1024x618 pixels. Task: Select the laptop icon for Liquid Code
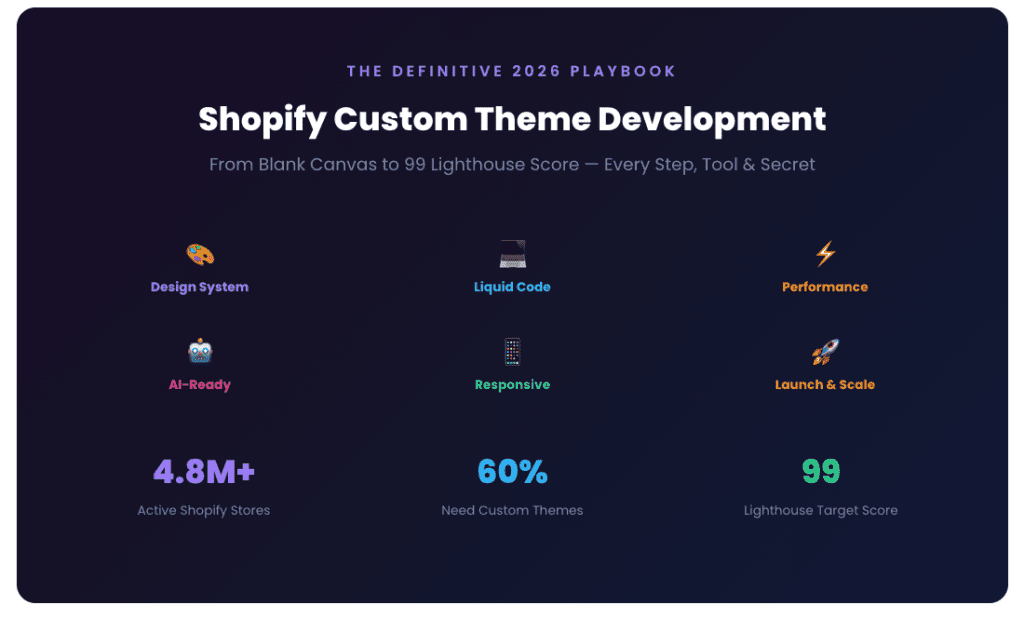(x=512, y=253)
